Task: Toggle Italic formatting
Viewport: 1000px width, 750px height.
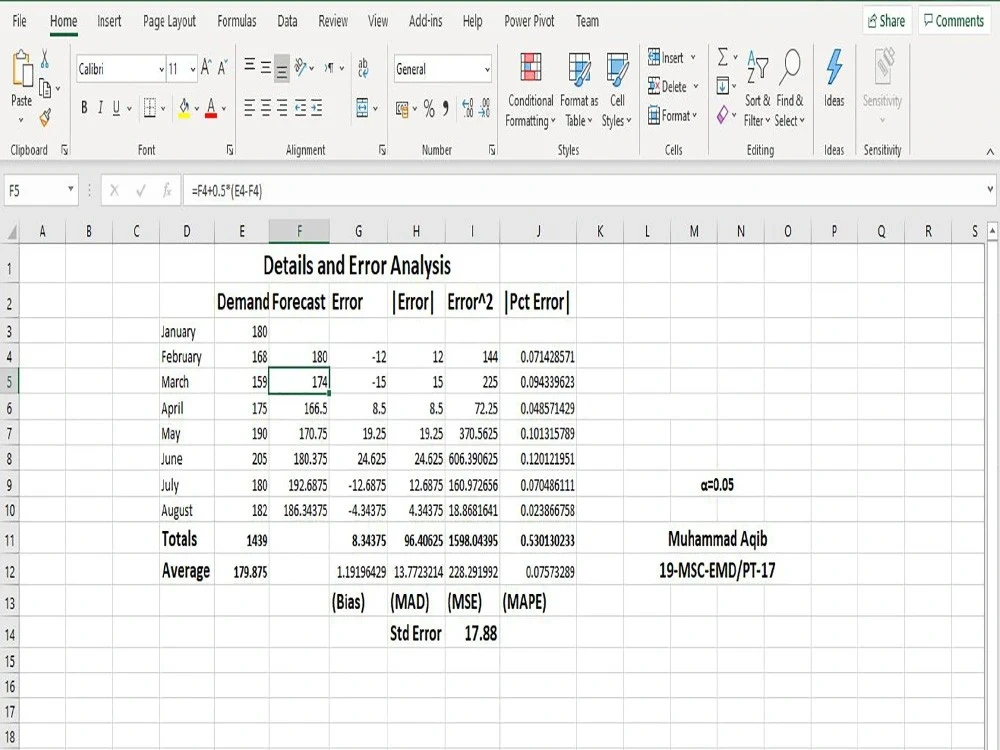Action: (100, 108)
